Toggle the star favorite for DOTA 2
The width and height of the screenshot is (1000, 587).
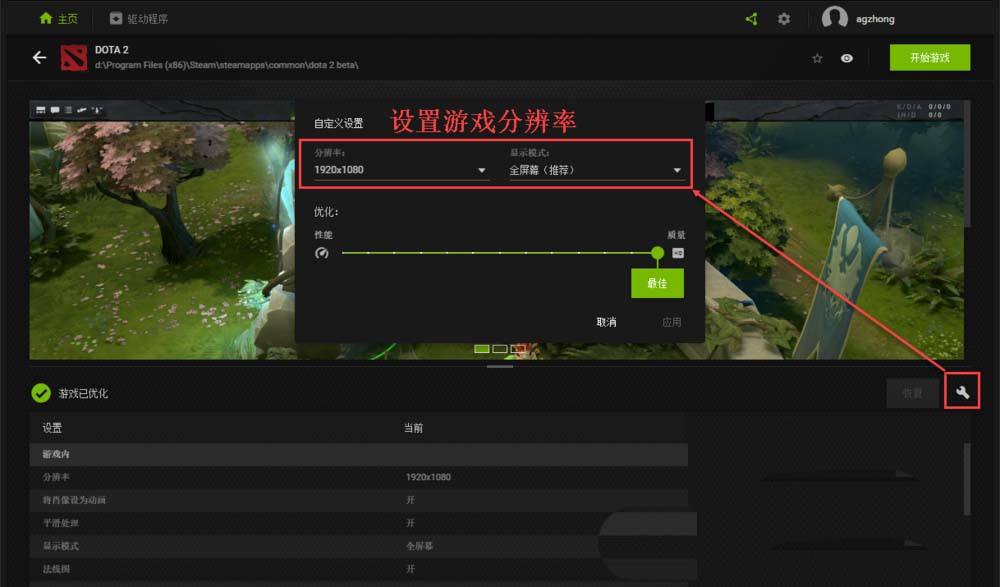pyautogui.click(x=817, y=59)
